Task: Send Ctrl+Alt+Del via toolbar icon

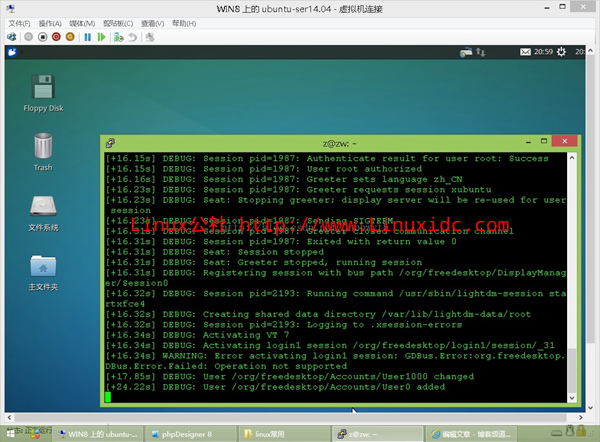Action: tap(11, 37)
